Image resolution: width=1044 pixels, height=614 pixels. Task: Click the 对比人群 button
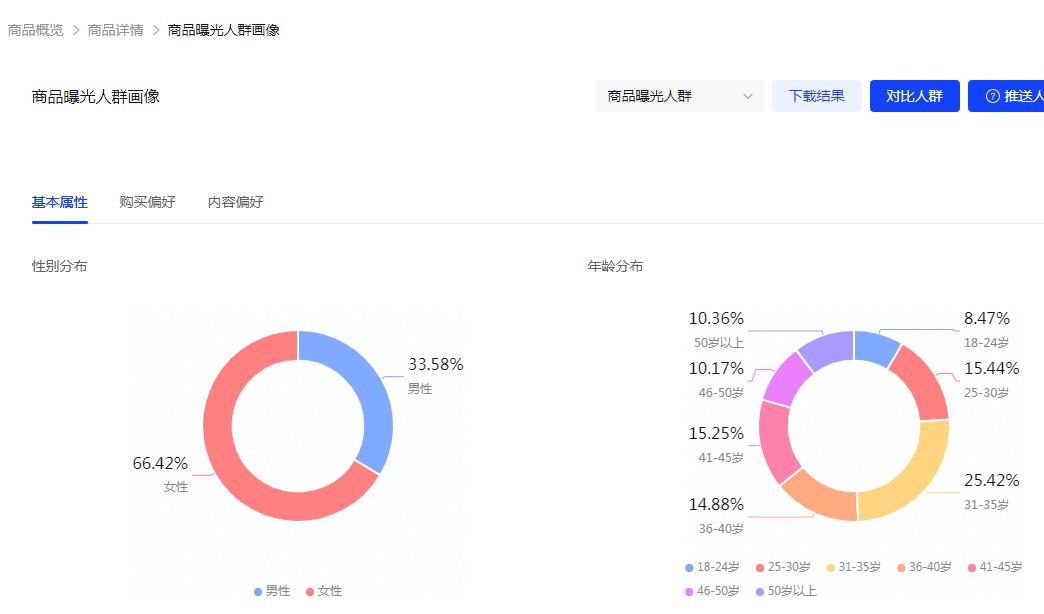[914, 95]
